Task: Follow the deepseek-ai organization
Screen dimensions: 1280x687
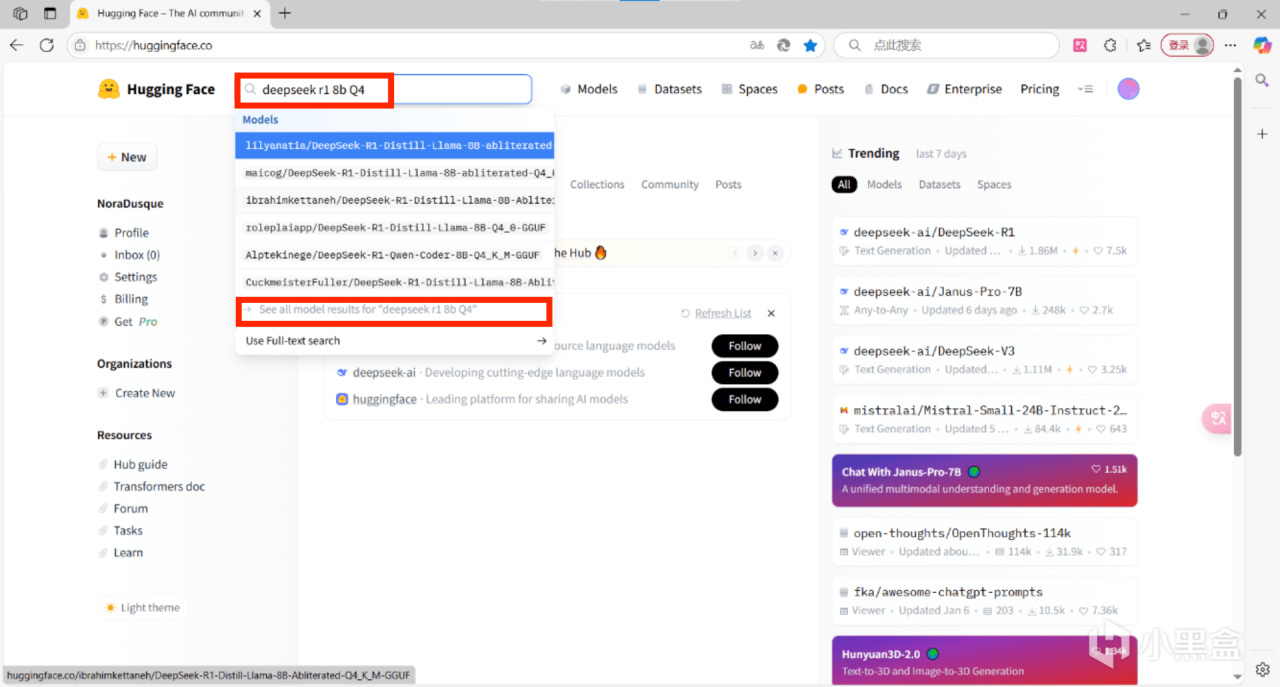Action: pyautogui.click(x=745, y=373)
